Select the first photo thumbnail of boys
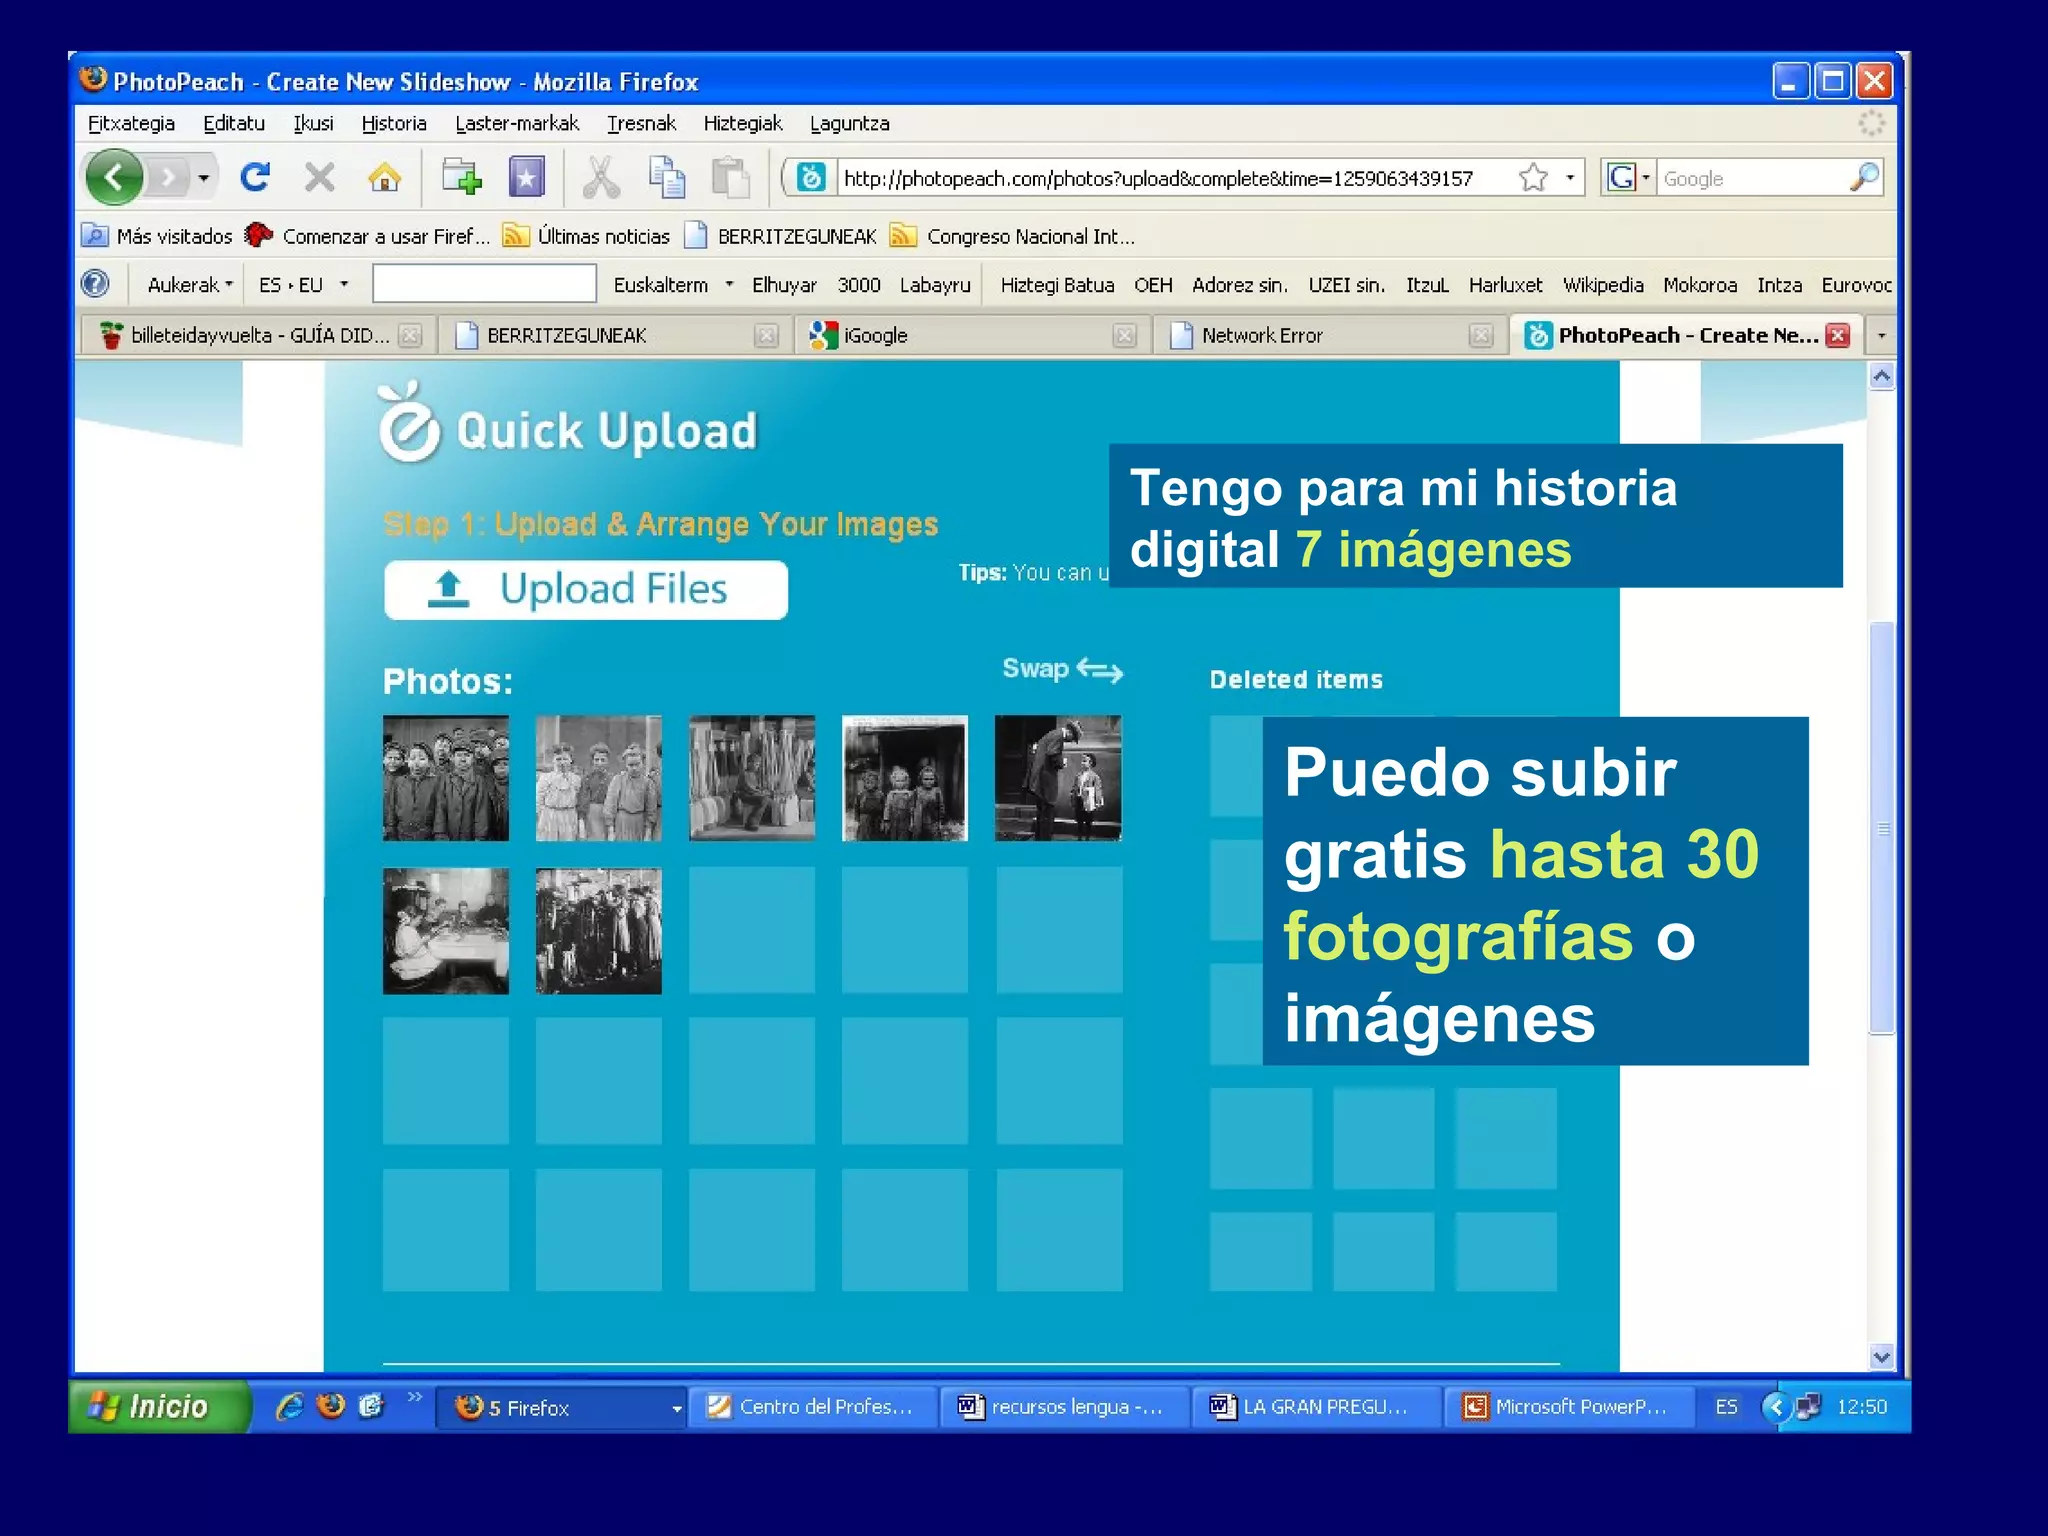2048x1536 pixels. (446, 778)
